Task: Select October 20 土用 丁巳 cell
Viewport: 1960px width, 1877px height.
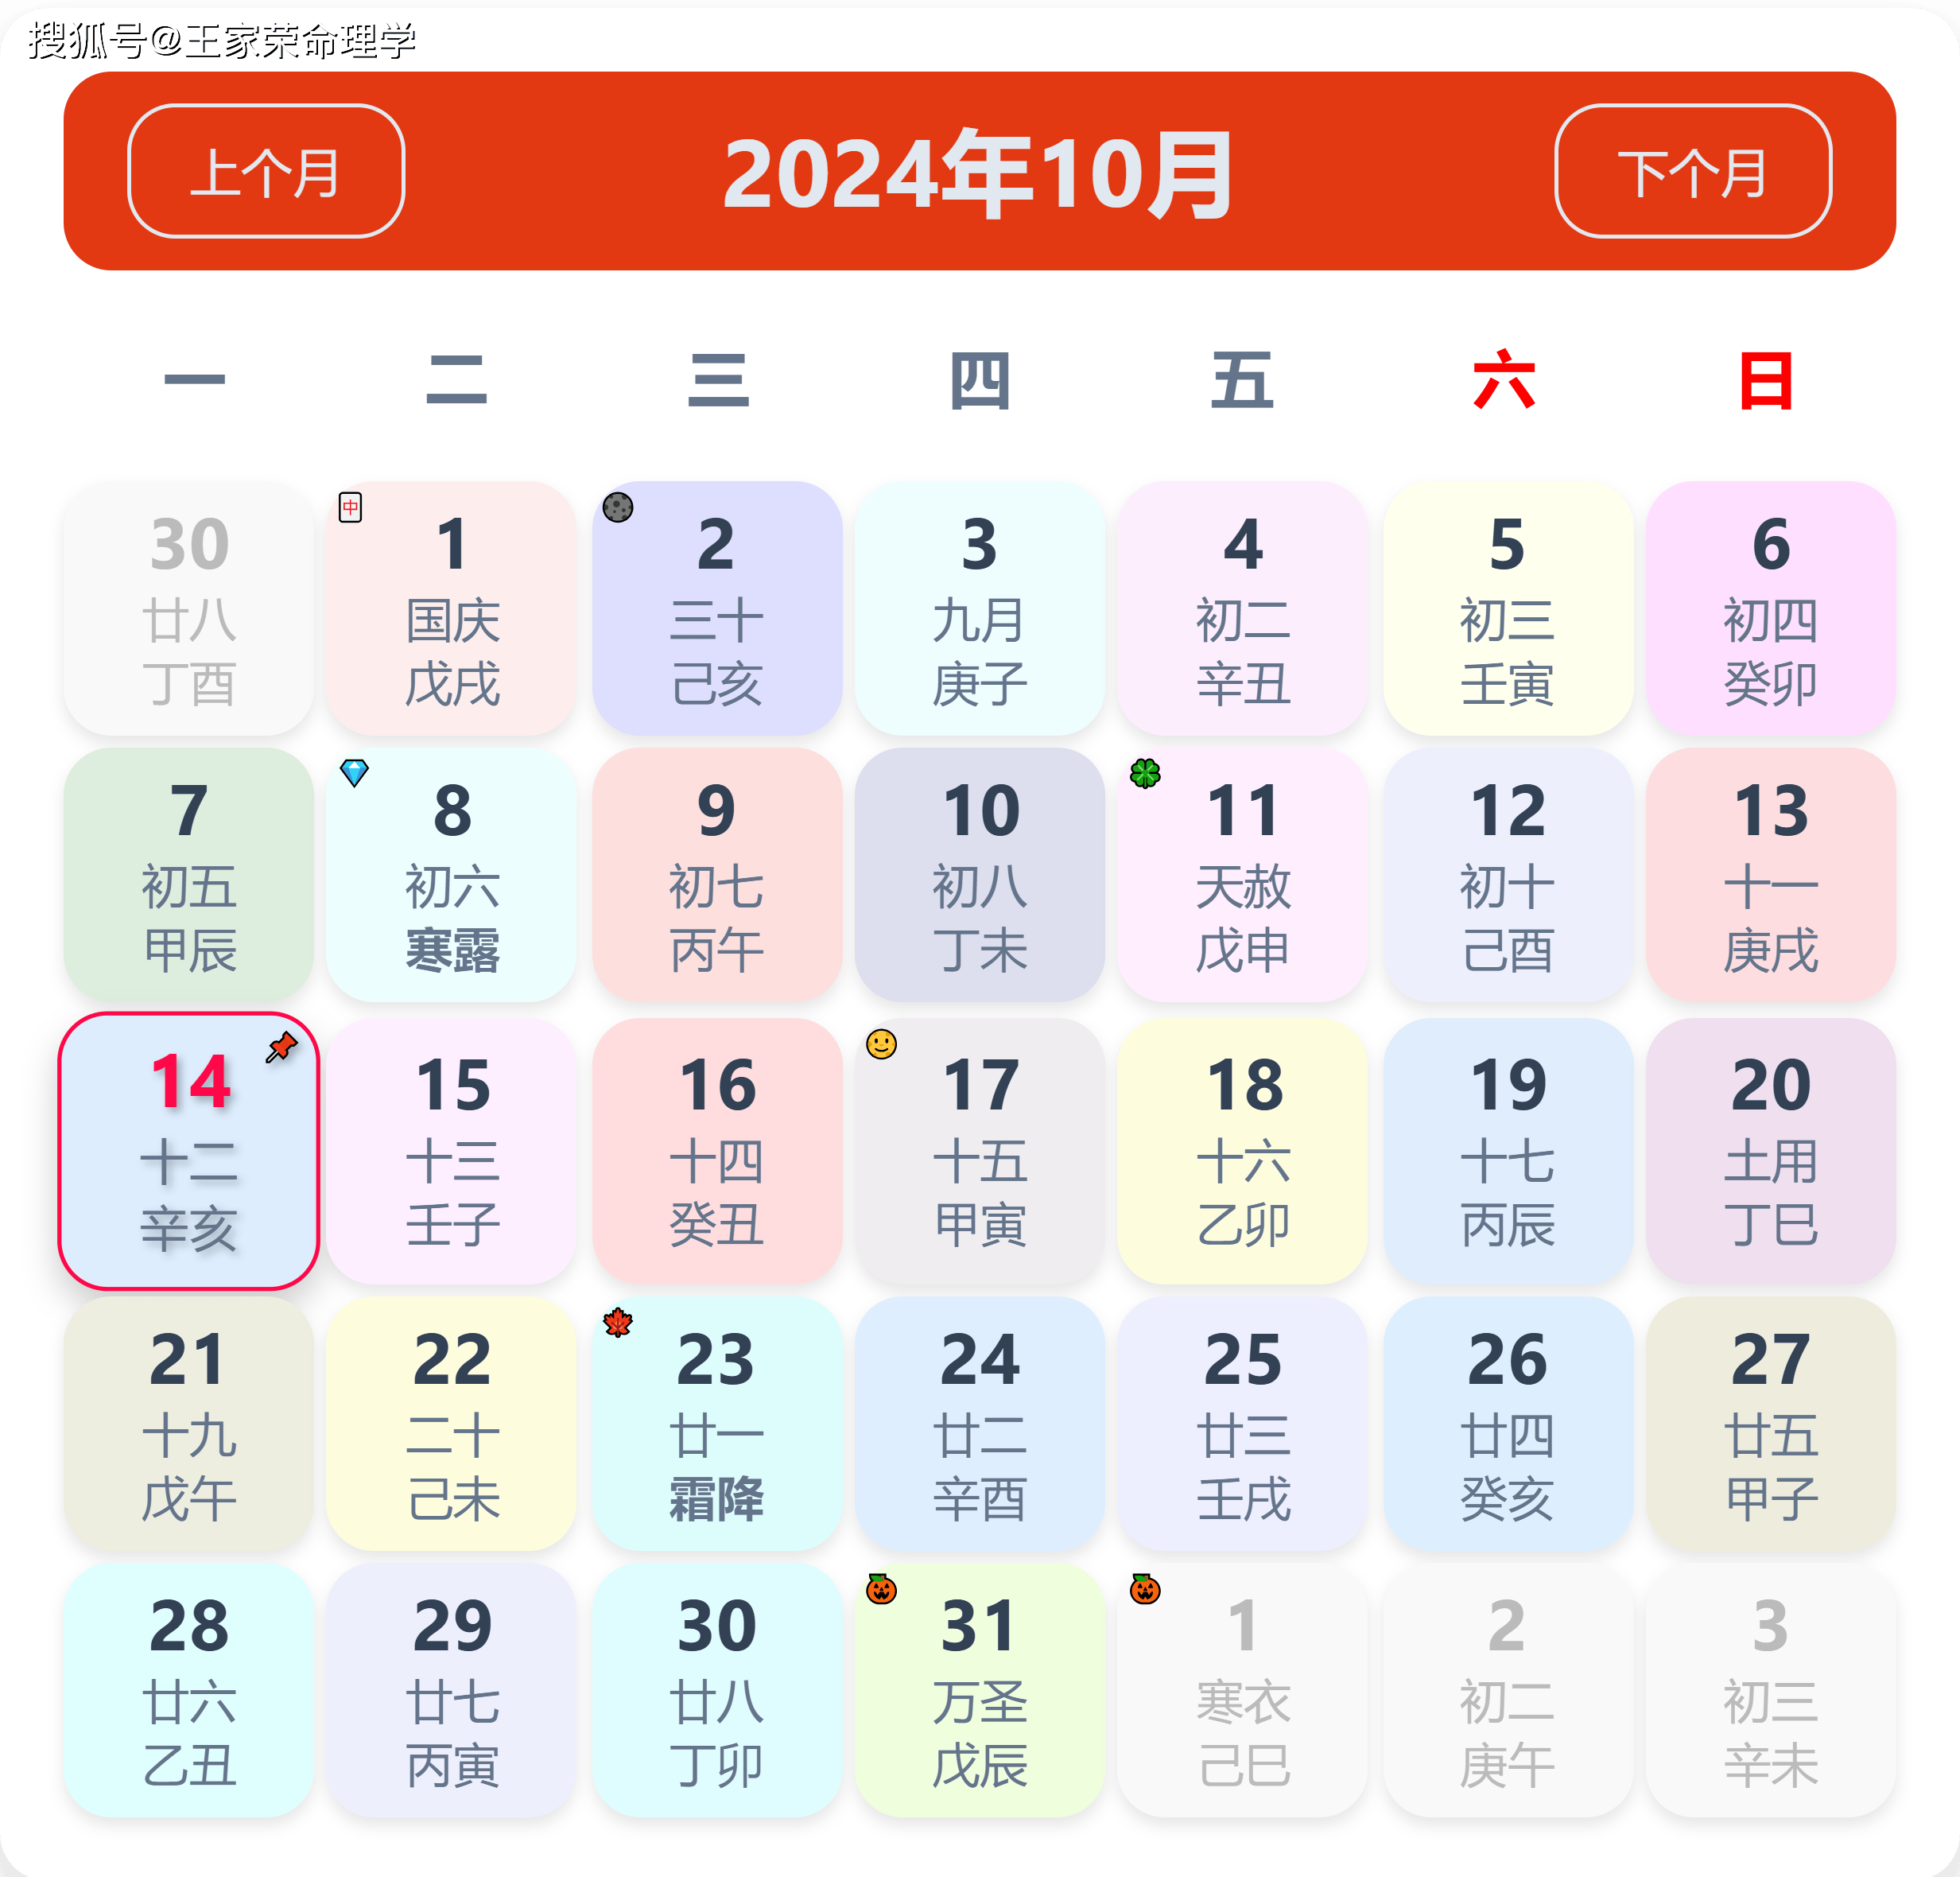Action: 1771,1151
